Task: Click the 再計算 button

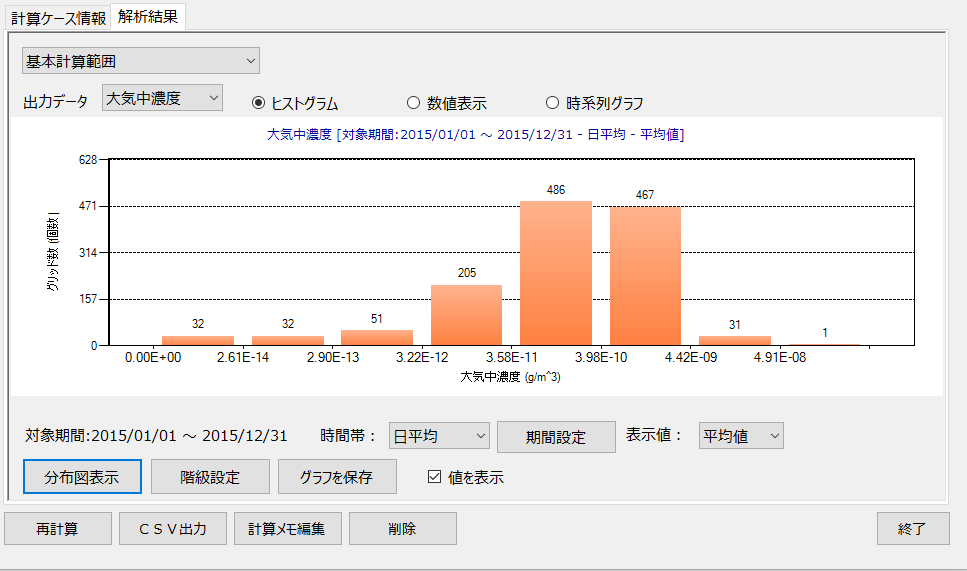Action: tap(58, 528)
